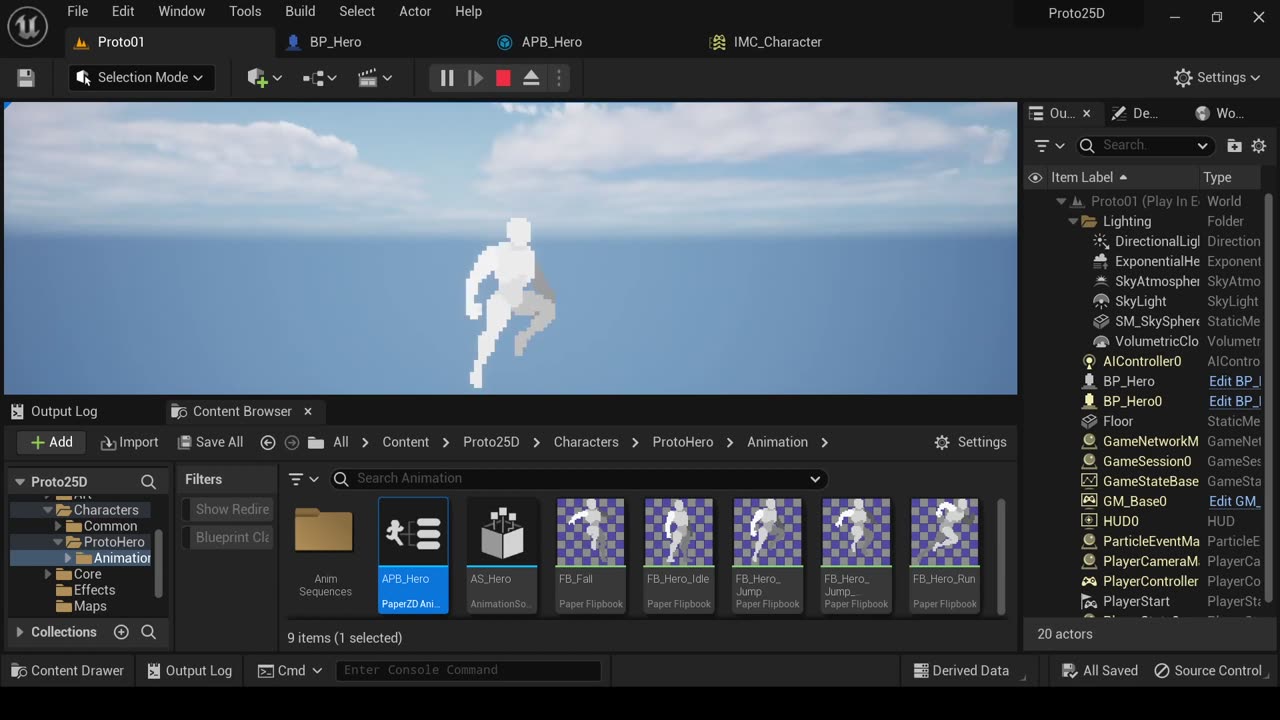Switch to the BP_Hero tab
The height and width of the screenshot is (720, 1280).
tap(335, 42)
